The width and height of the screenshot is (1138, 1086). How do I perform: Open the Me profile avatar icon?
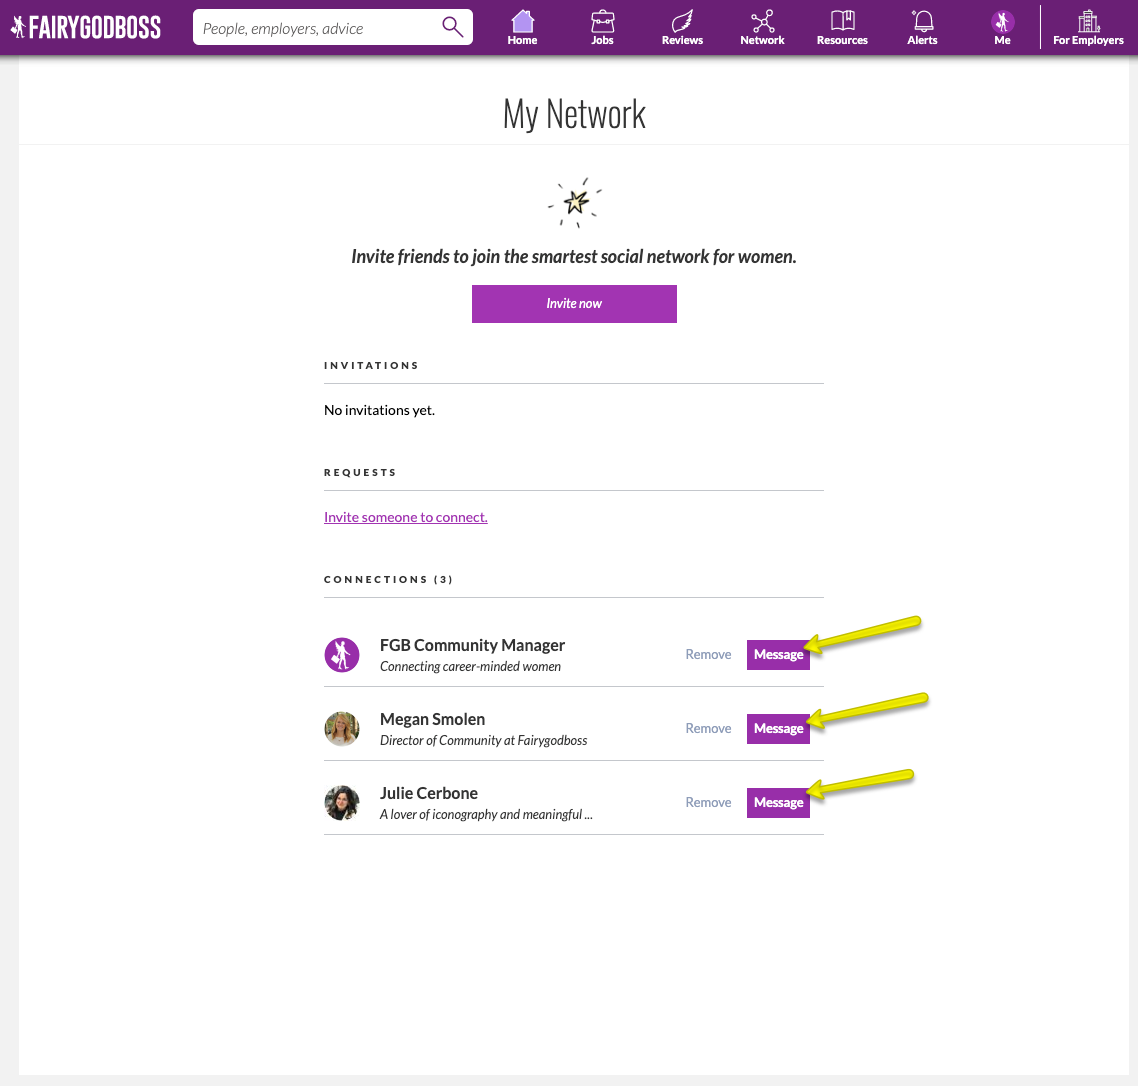(x=1002, y=21)
